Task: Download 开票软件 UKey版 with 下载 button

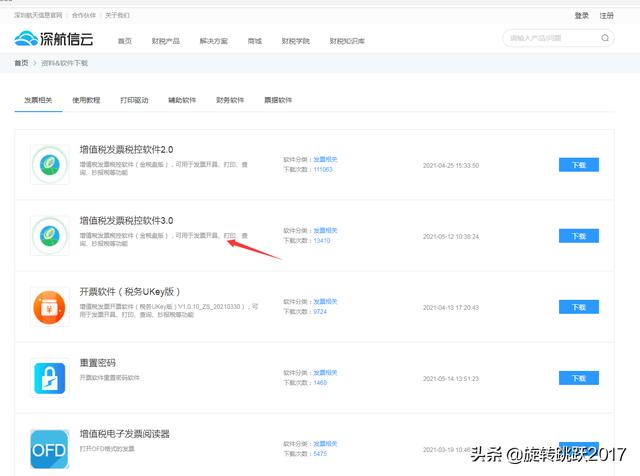Action: (x=579, y=307)
